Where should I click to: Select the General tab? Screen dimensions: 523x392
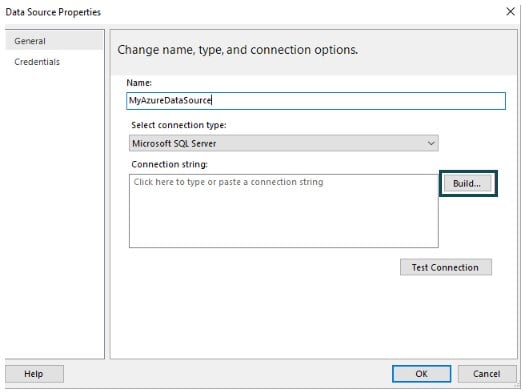click(x=54, y=41)
